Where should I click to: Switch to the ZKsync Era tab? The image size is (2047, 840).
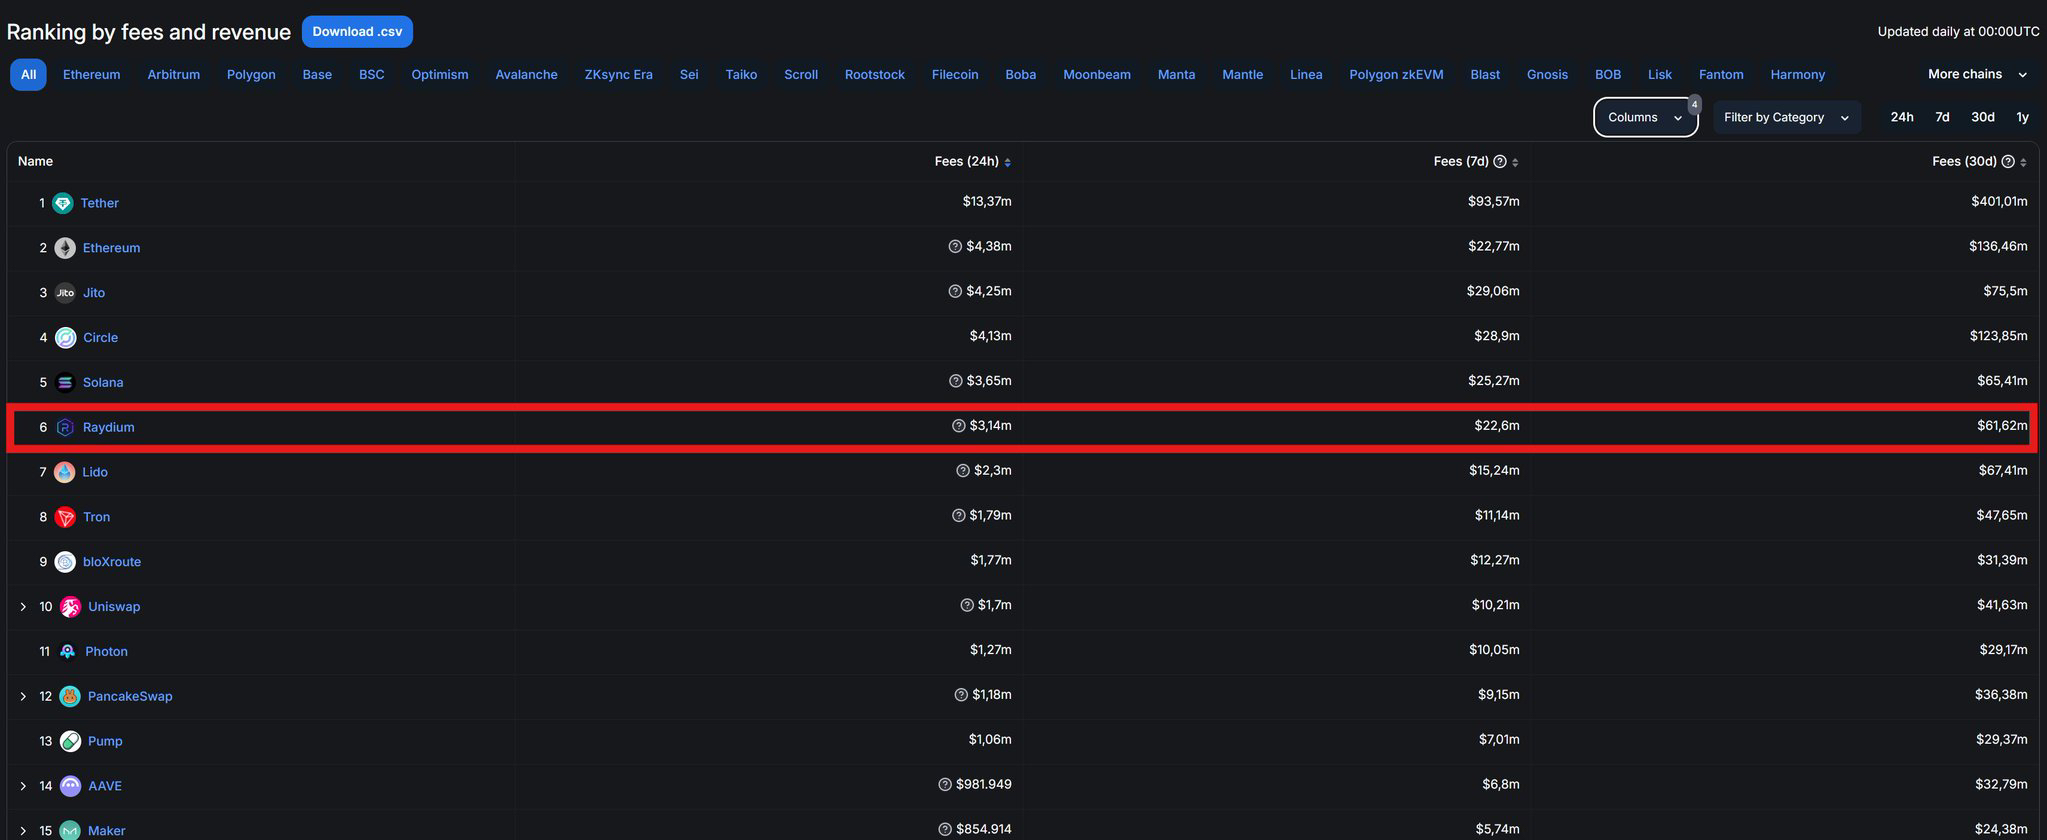pyautogui.click(x=619, y=74)
